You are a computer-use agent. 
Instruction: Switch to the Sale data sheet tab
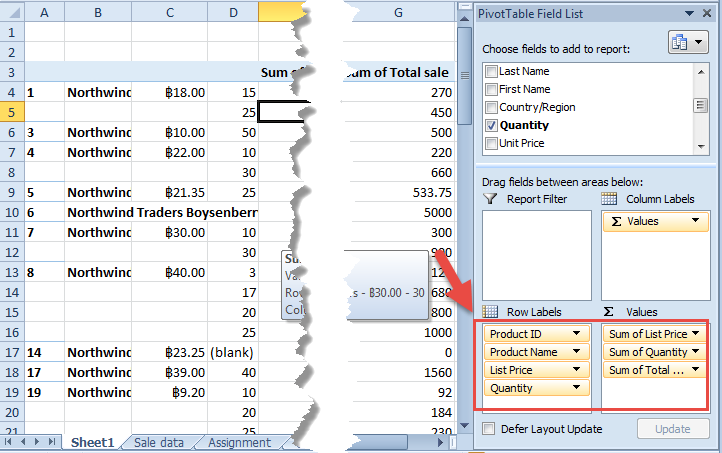click(x=158, y=442)
